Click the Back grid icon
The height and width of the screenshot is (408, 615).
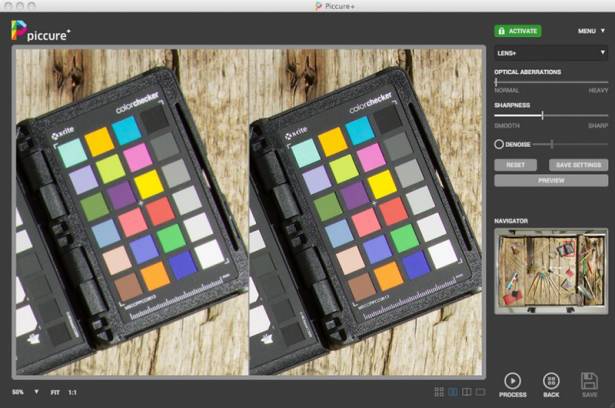pos(551,381)
